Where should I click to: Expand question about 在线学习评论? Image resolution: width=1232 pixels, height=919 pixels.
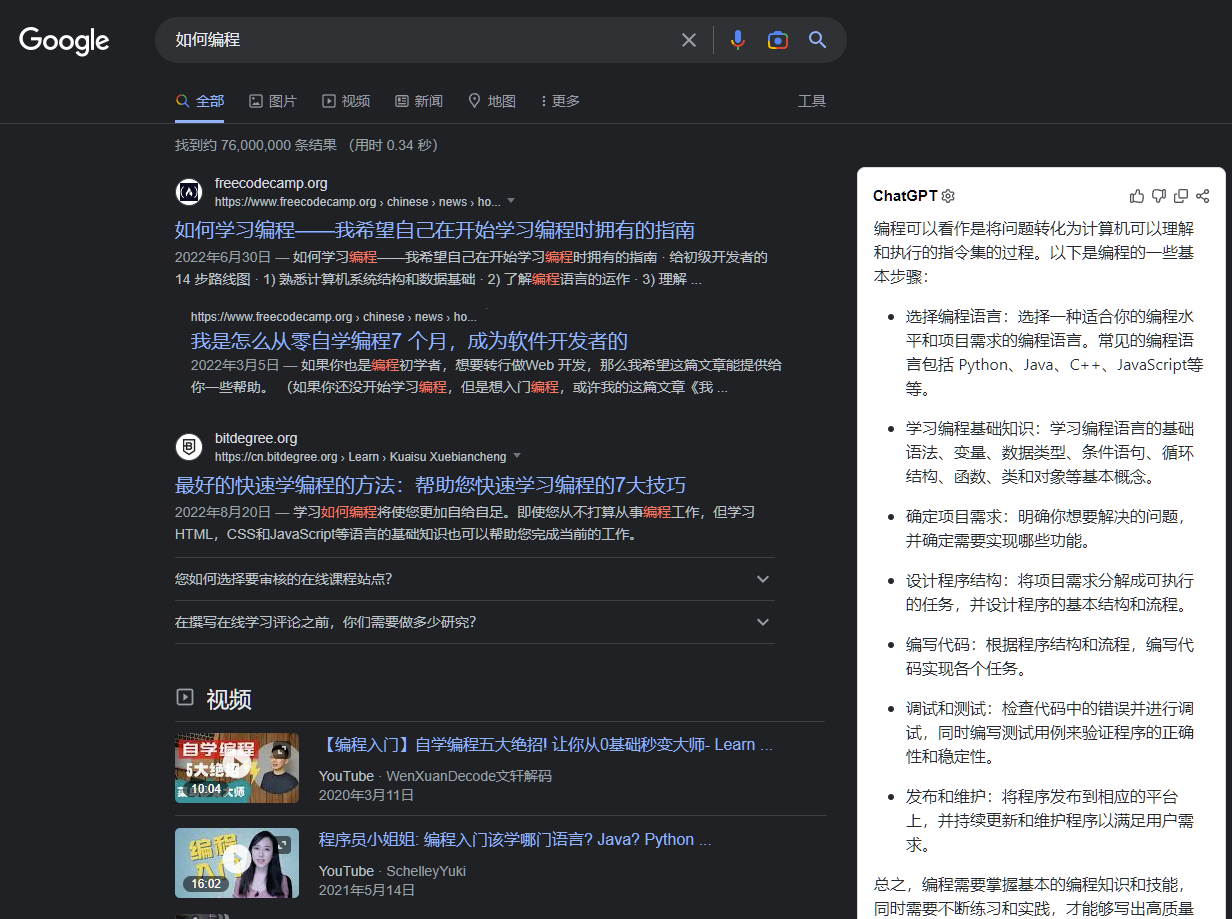pyautogui.click(x=763, y=622)
